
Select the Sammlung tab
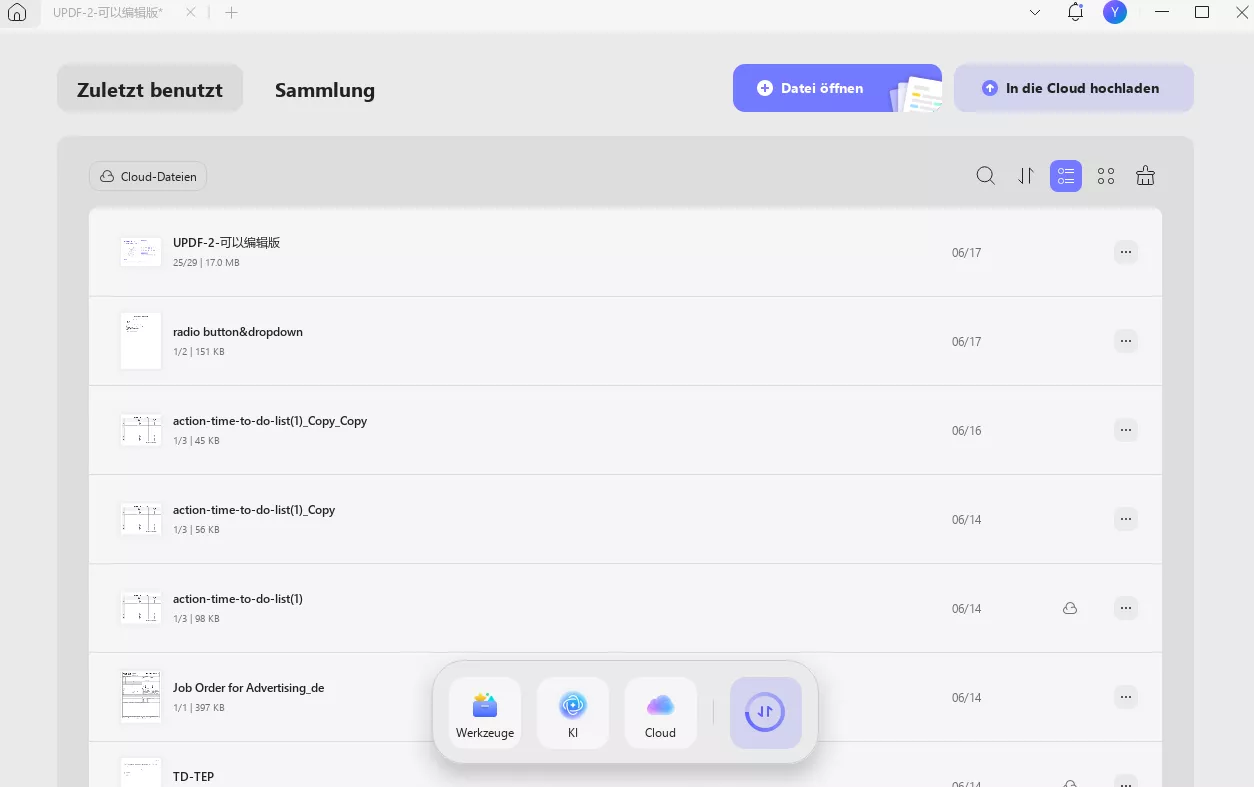(x=325, y=90)
